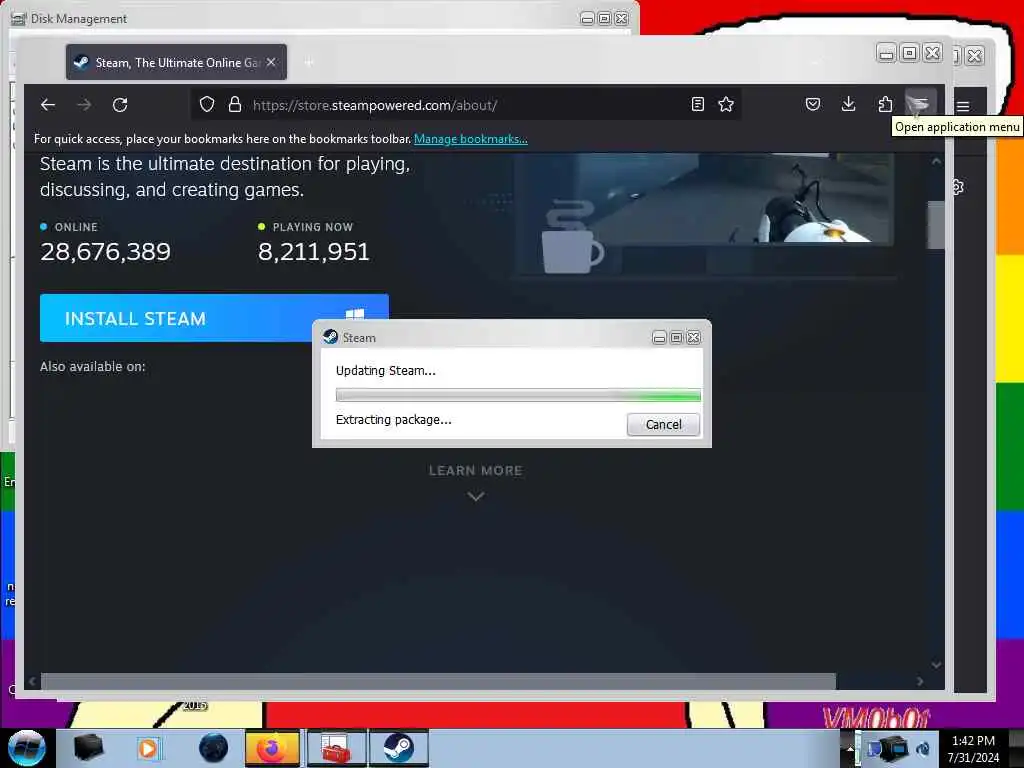This screenshot has width=1024, height=768.
Task: Open the black box taskbar icon
Action: pos(88,748)
